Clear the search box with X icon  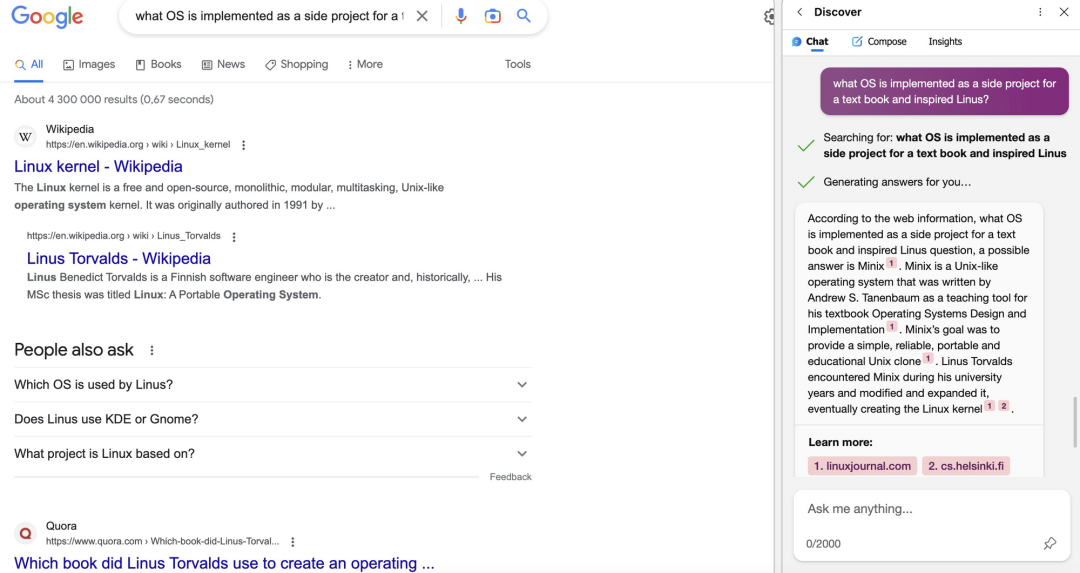click(422, 16)
